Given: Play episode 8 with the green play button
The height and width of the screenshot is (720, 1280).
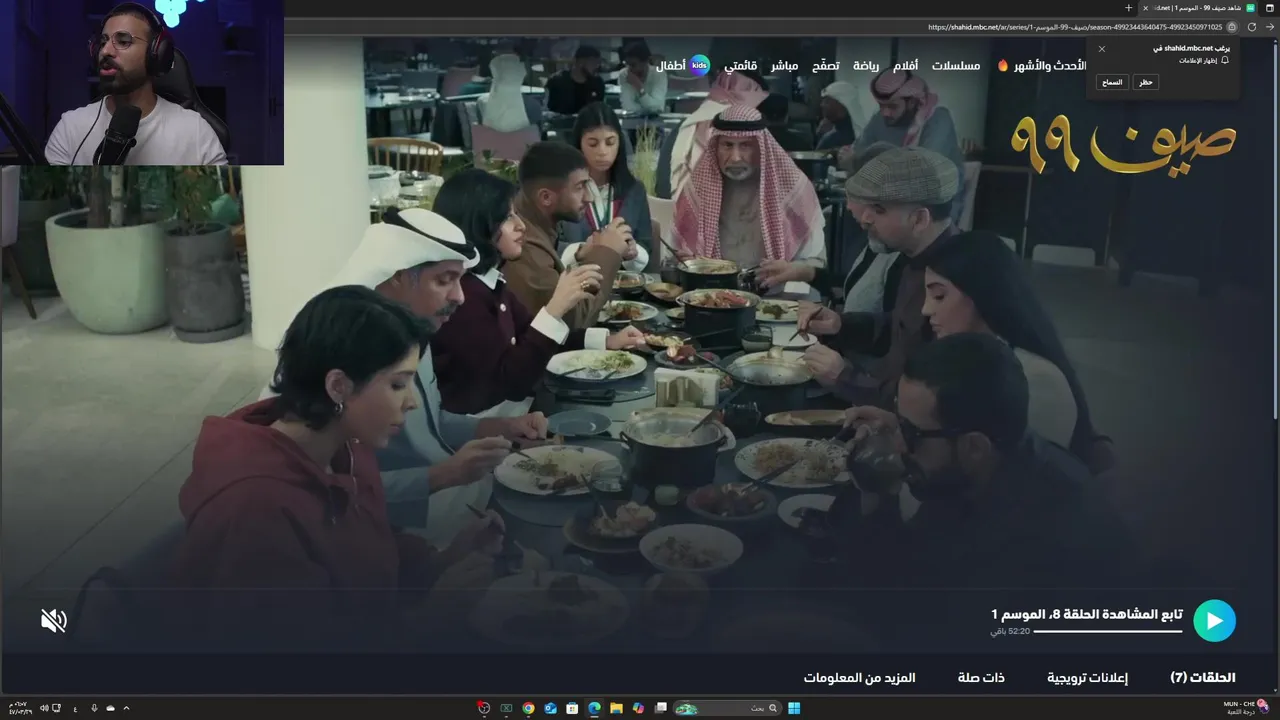Looking at the screenshot, I should (1214, 620).
